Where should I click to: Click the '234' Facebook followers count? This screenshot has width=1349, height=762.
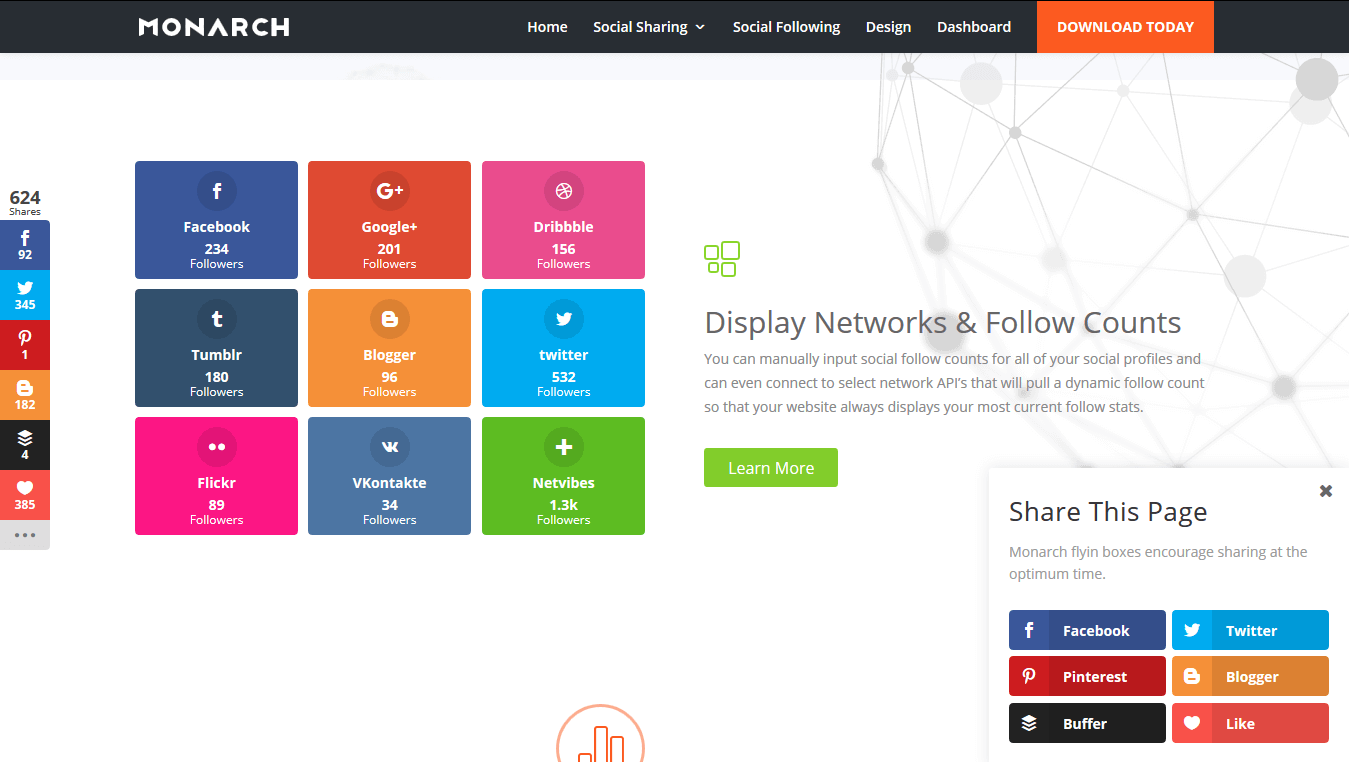(x=217, y=249)
